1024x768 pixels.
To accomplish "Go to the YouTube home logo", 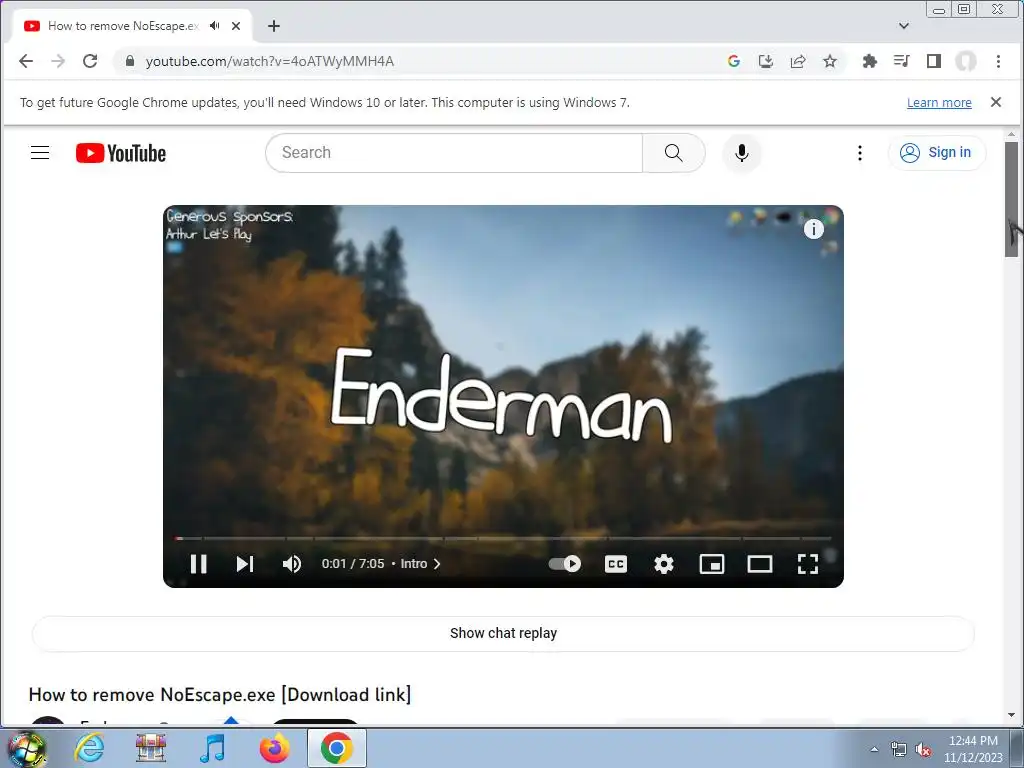I will click(121, 153).
